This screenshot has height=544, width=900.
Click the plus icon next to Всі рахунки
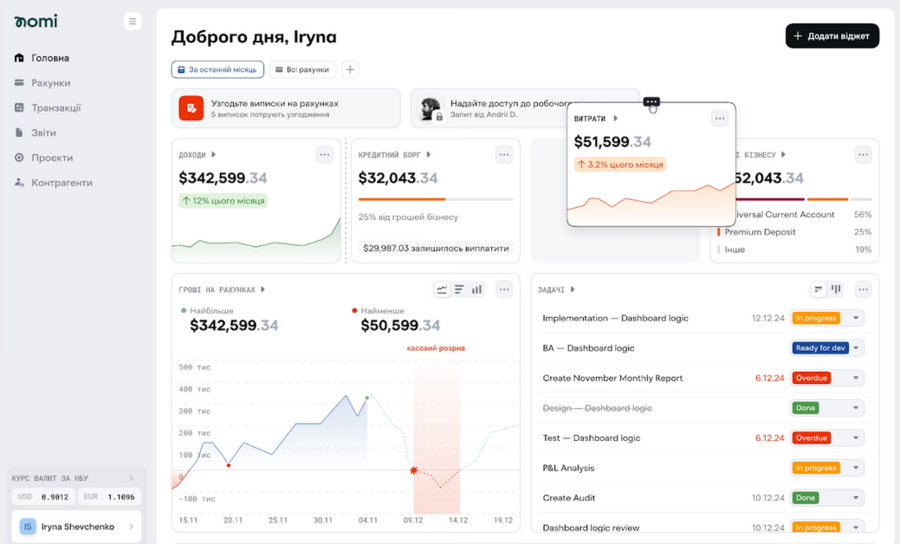tap(350, 70)
